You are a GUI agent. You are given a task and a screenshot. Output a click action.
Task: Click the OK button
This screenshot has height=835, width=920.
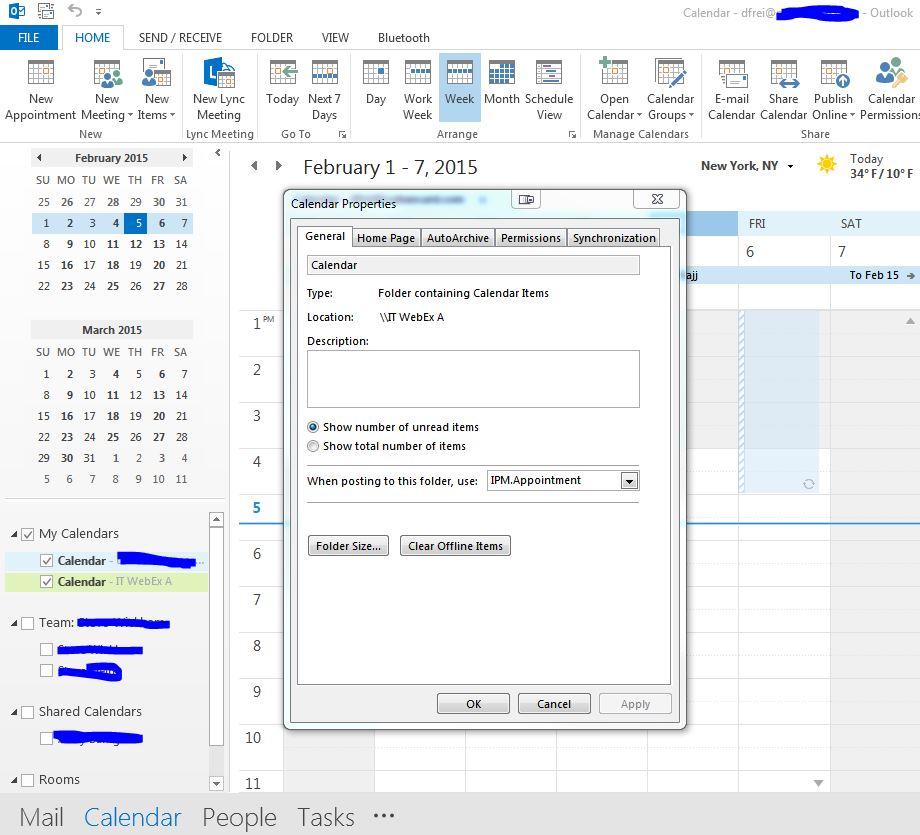473,704
